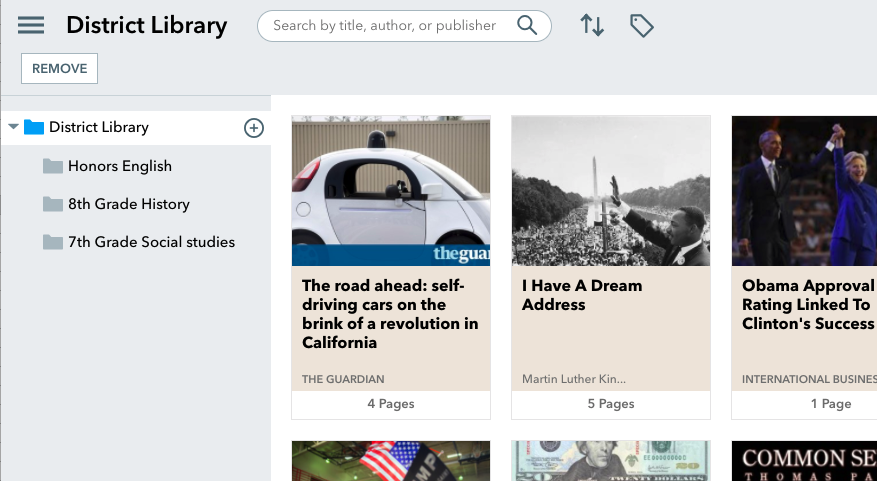Open the hamburger menu
877x481 pixels.
pos(31,25)
